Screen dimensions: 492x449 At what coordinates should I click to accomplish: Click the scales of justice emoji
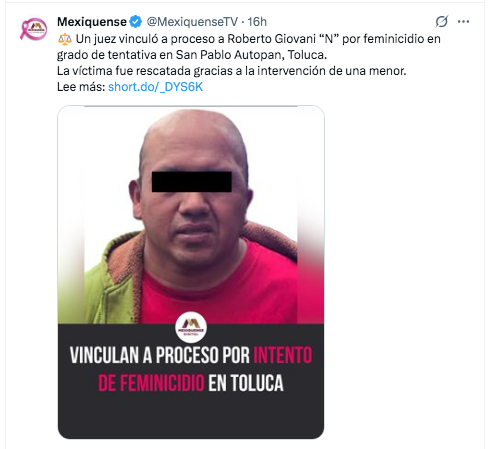point(65,39)
